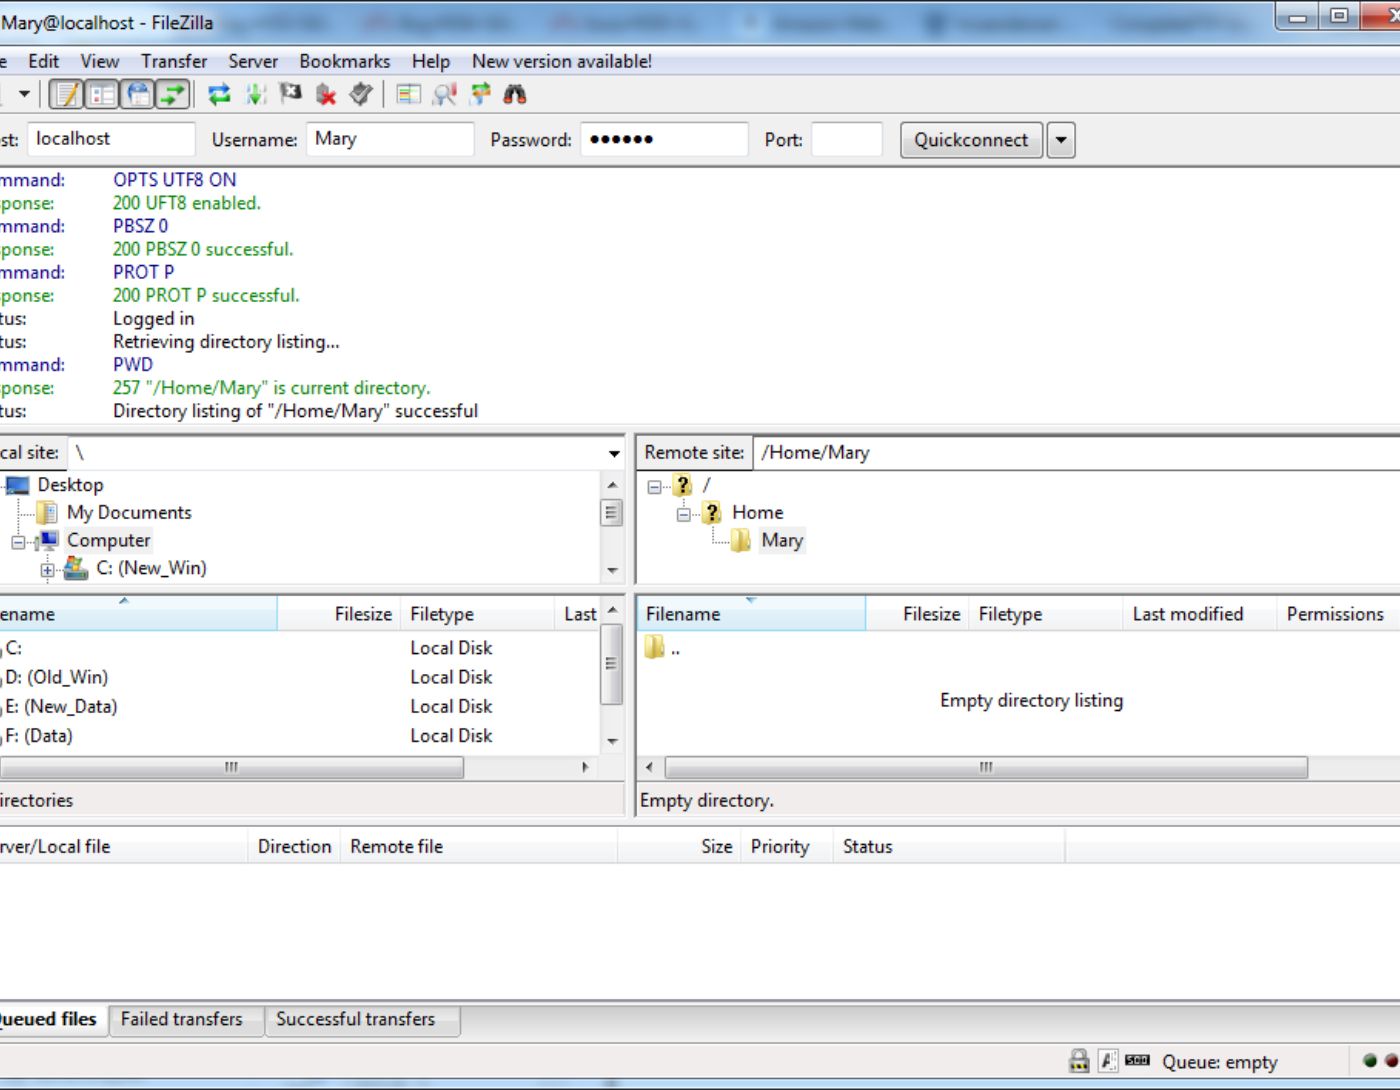This screenshot has height=1090, width=1400.
Task: Toggle the transfer queue display icon
Action: [173, 95]
